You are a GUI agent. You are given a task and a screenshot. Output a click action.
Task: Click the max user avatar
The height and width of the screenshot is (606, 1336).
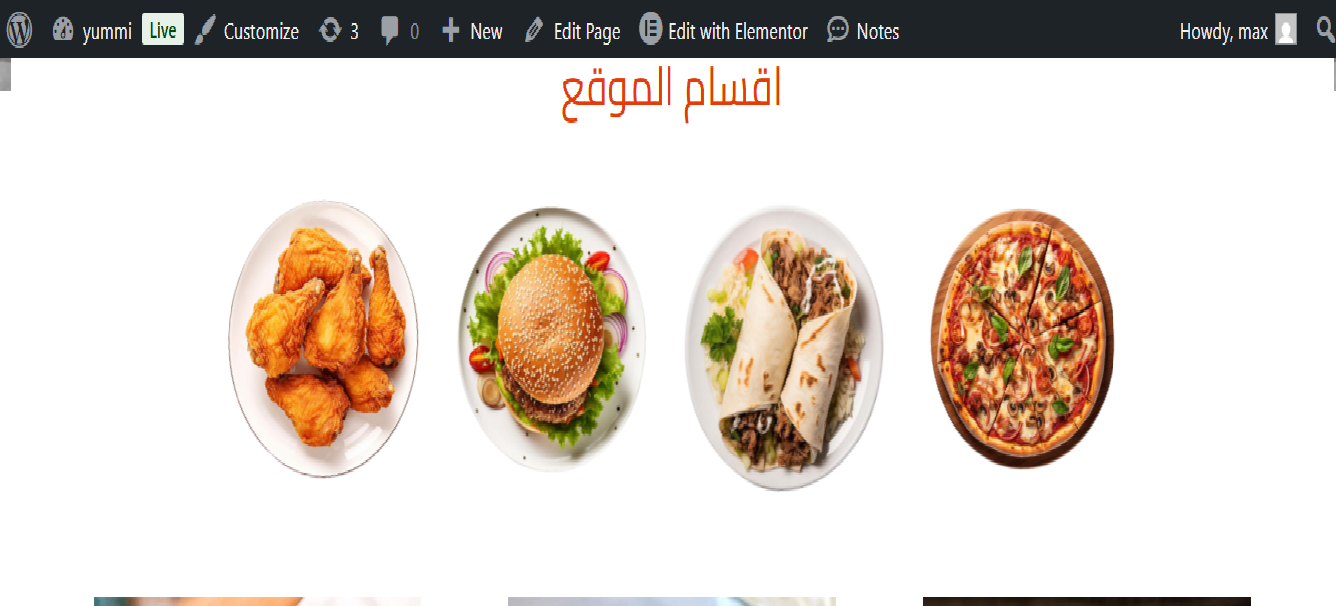[x=1286, y=31]
